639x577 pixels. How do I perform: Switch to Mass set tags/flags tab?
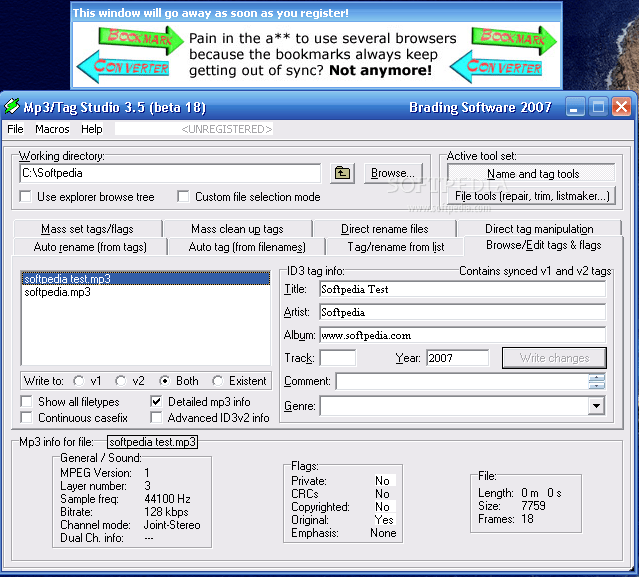coord(87,229)
